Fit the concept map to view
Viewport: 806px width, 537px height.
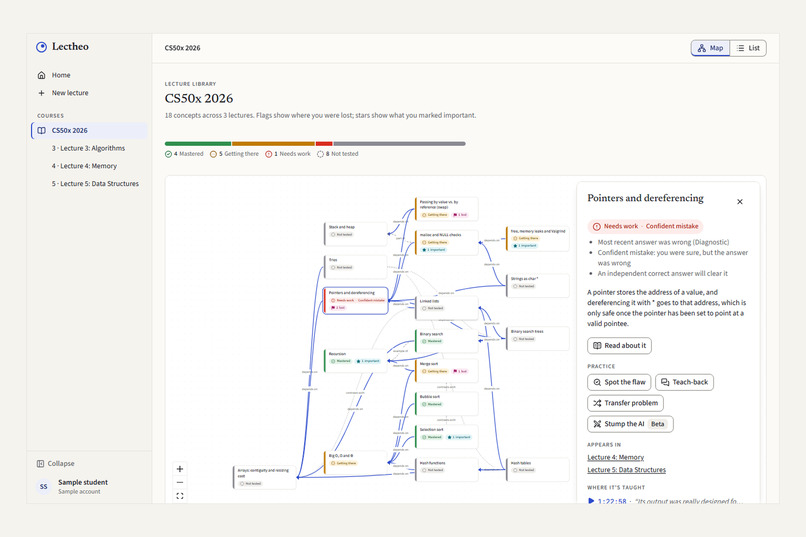[x=180, y=496]
